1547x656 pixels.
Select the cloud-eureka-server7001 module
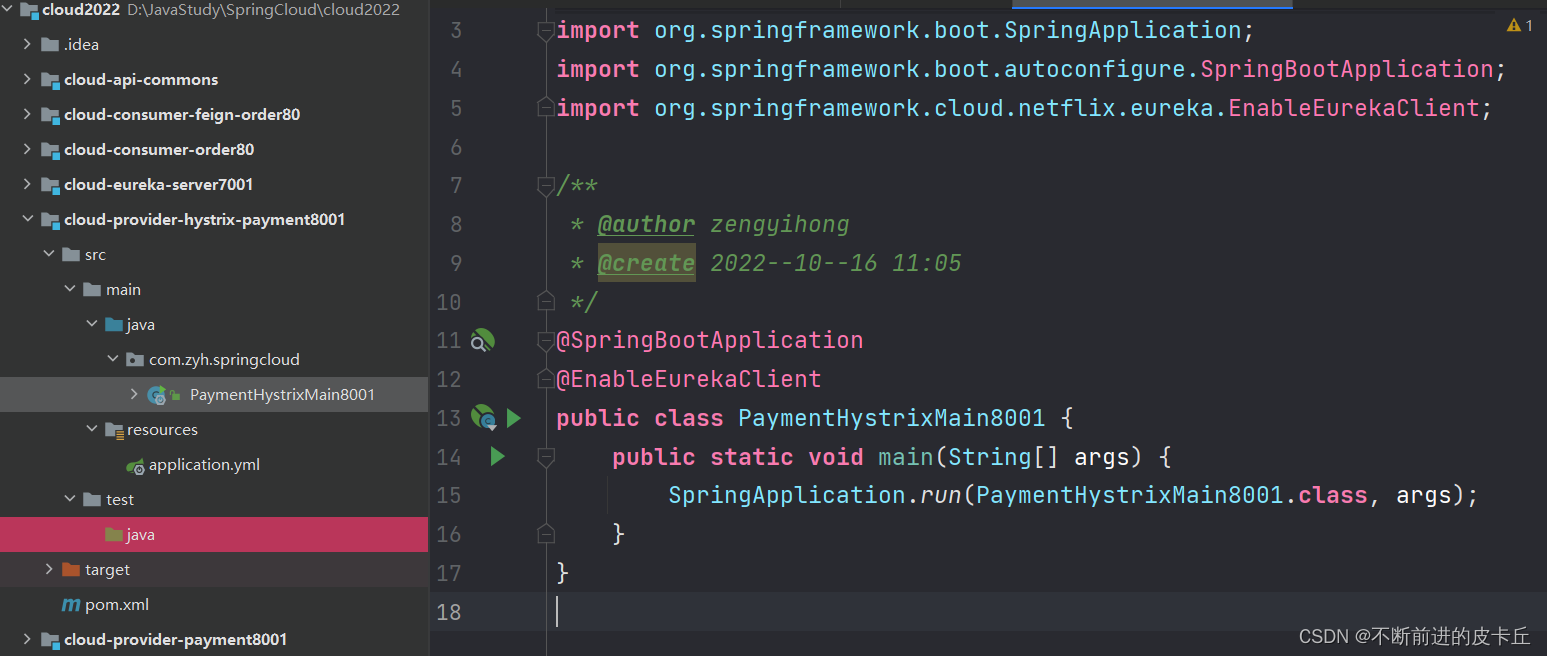(155, 184)
